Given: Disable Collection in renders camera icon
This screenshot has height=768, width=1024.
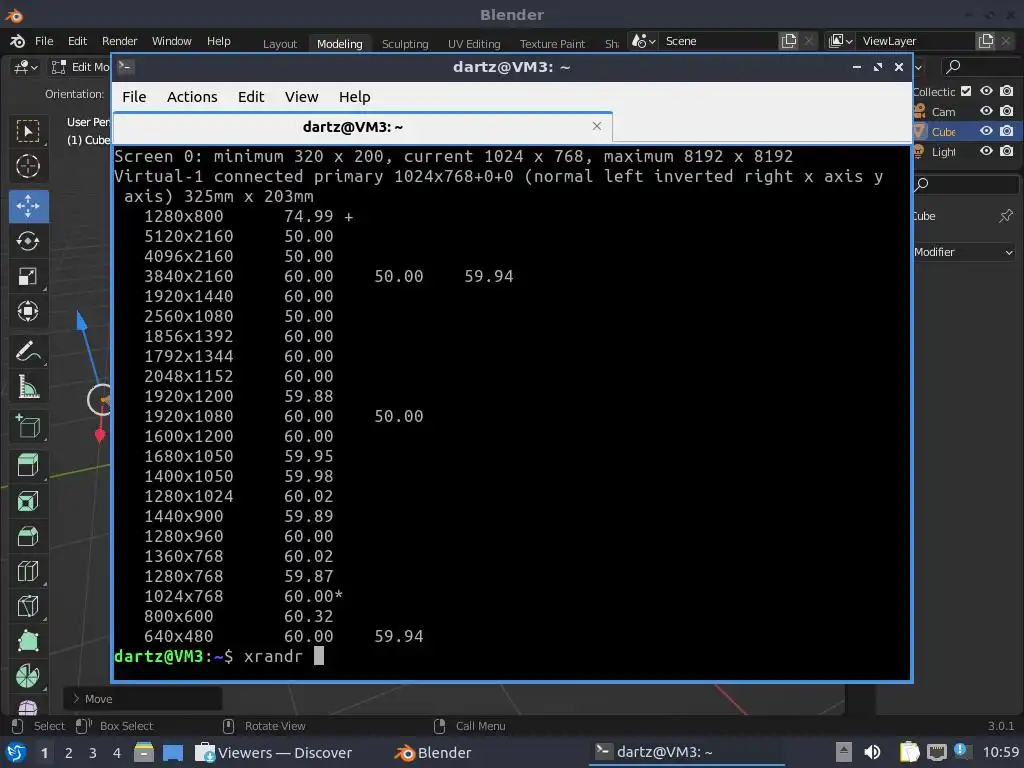Looking at the screenshot, I should coord(1007,91).
